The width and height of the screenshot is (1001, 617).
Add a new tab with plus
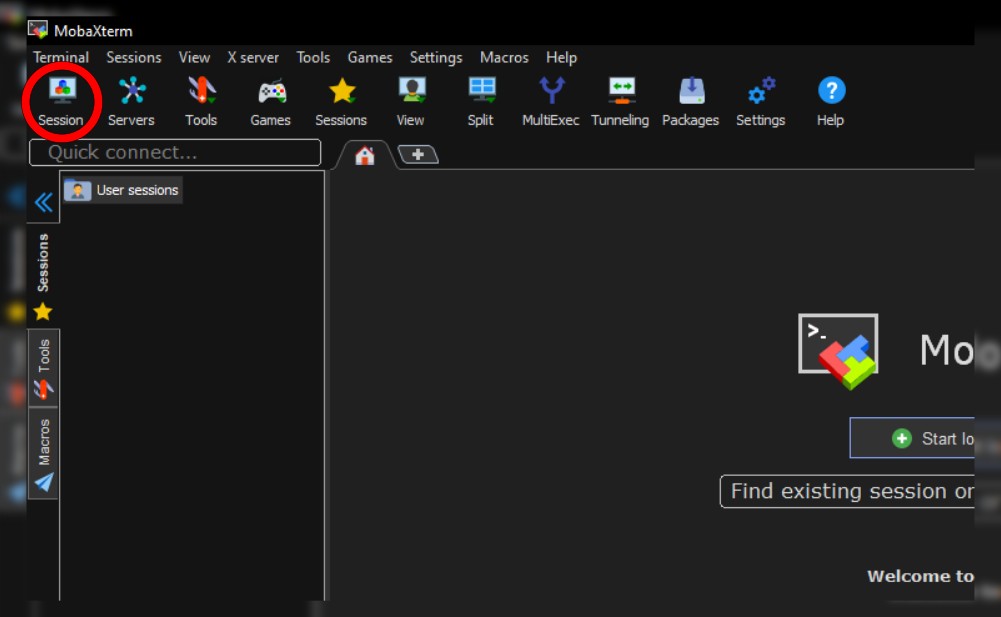[x=418, y=155]
